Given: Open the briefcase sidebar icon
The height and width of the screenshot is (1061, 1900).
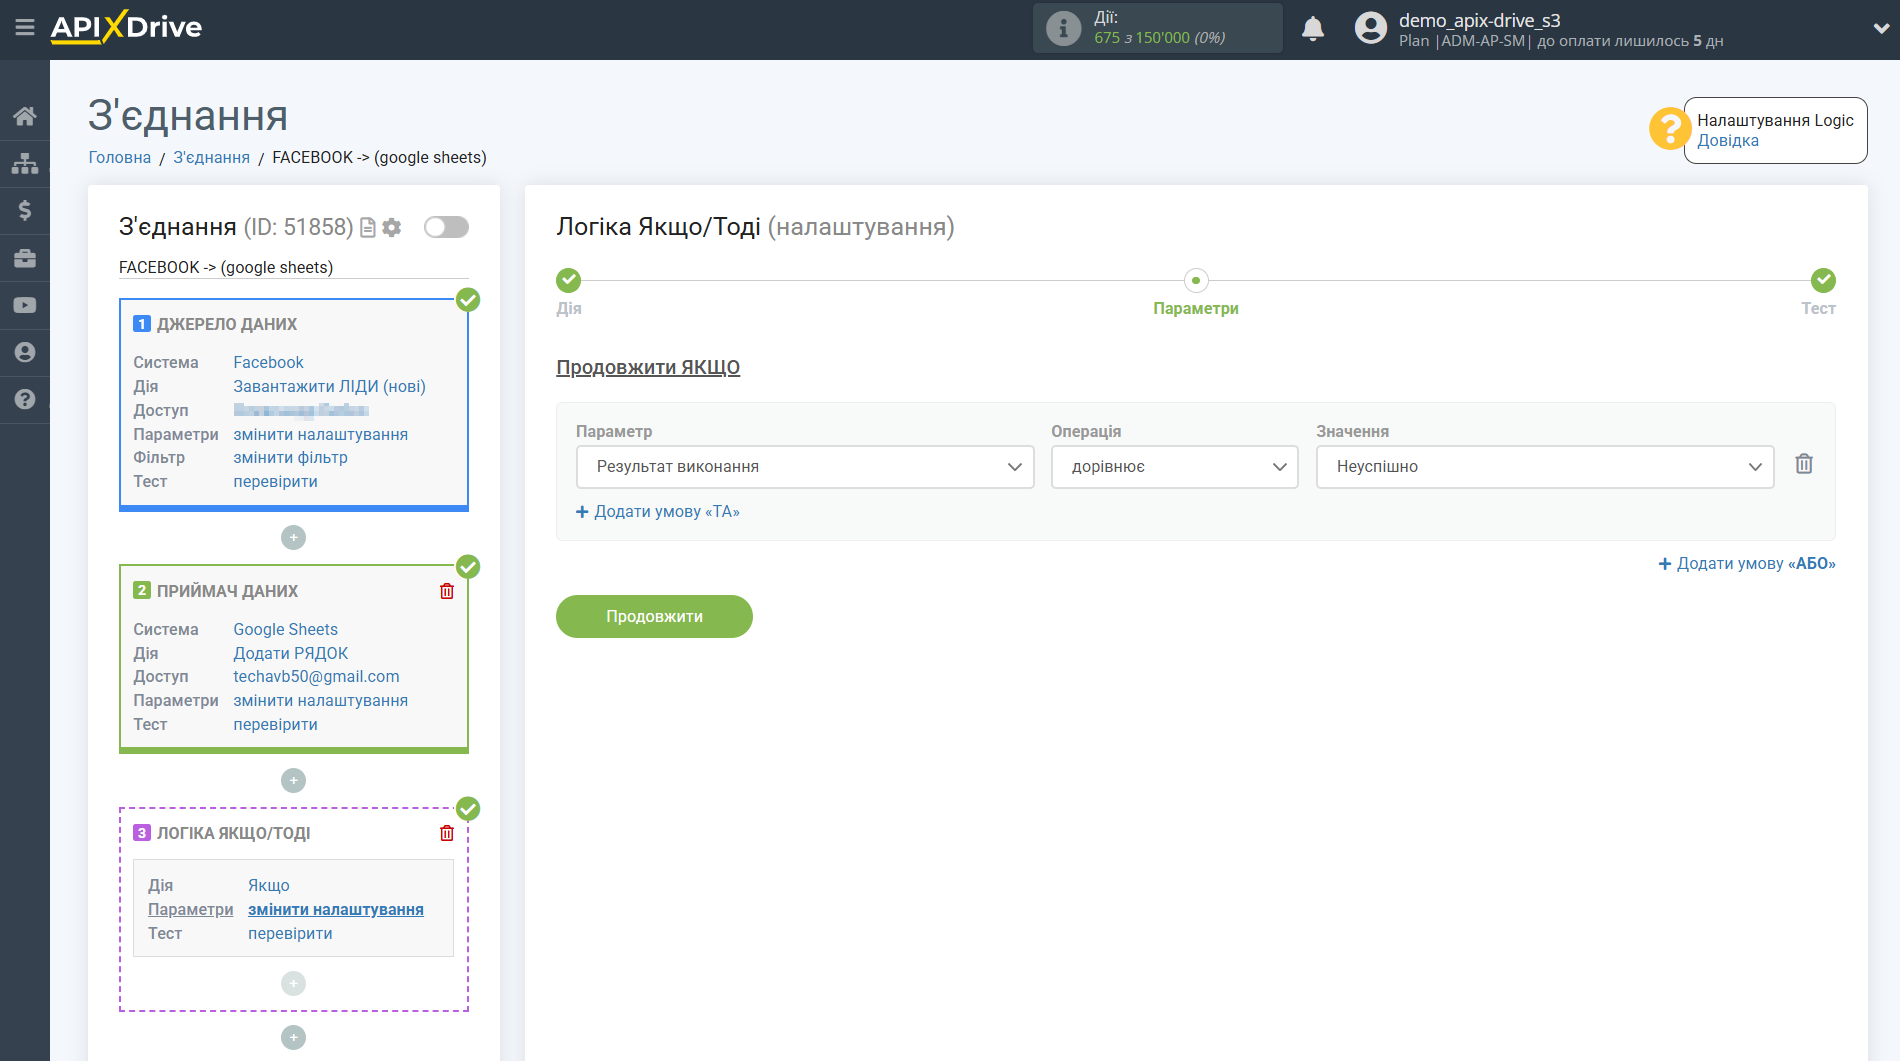Looking at the screenshot, I should pos(25,258).
